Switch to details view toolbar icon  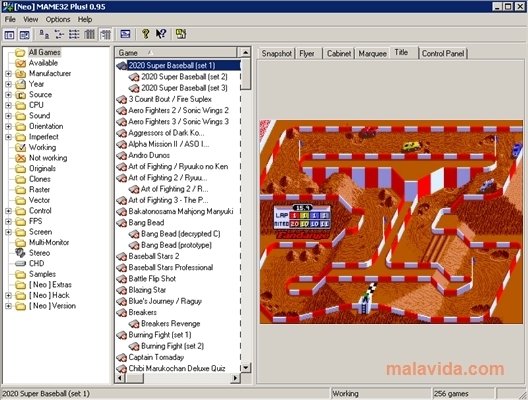tap(89, 34)
